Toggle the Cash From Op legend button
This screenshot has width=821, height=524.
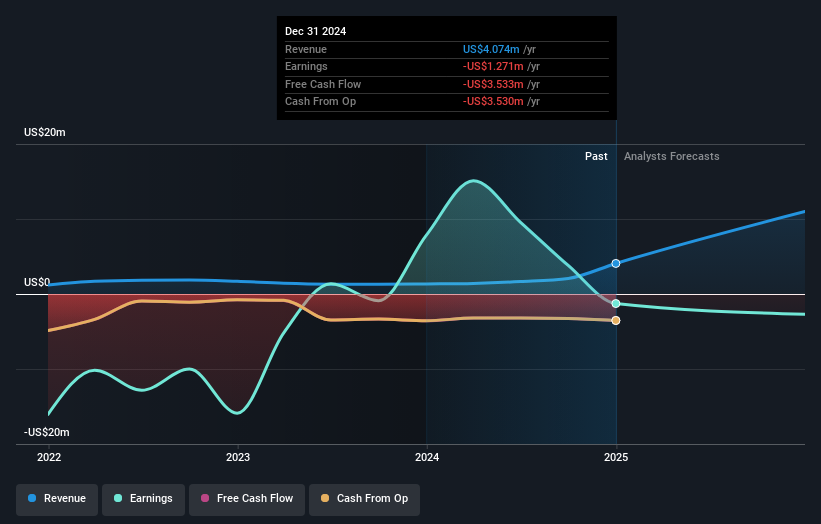(x=364, y=499)
